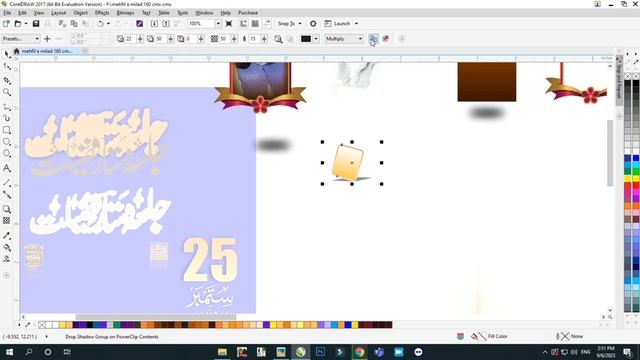Select the Freehand curve tool
Viewport: 640px width, 360px height.
7,107
